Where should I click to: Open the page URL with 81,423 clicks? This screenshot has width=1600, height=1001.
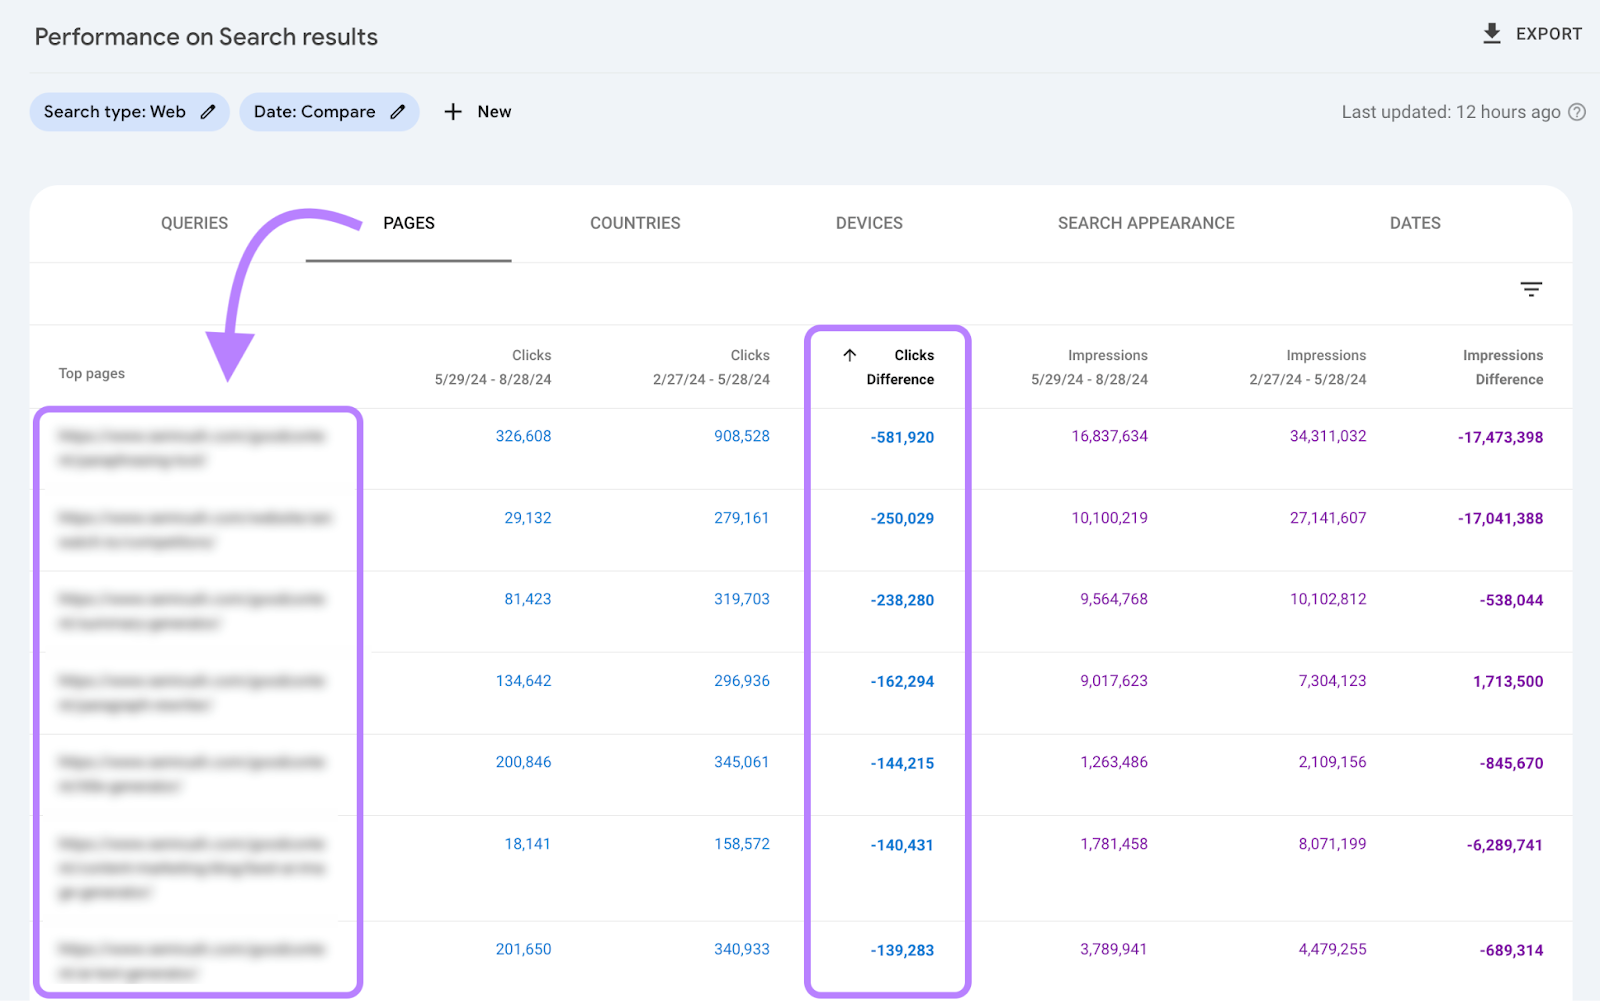tap(192, 611)
